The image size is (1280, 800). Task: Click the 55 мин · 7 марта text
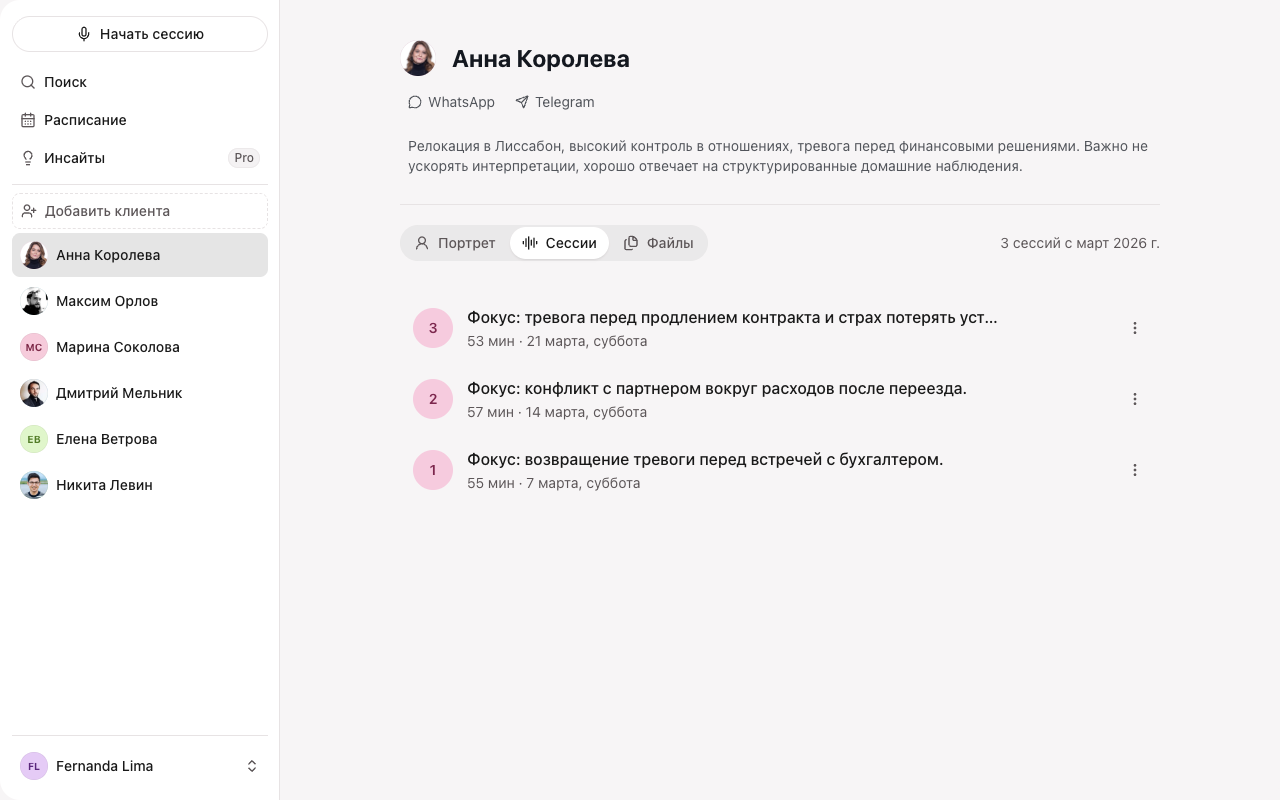coord(553,483)
